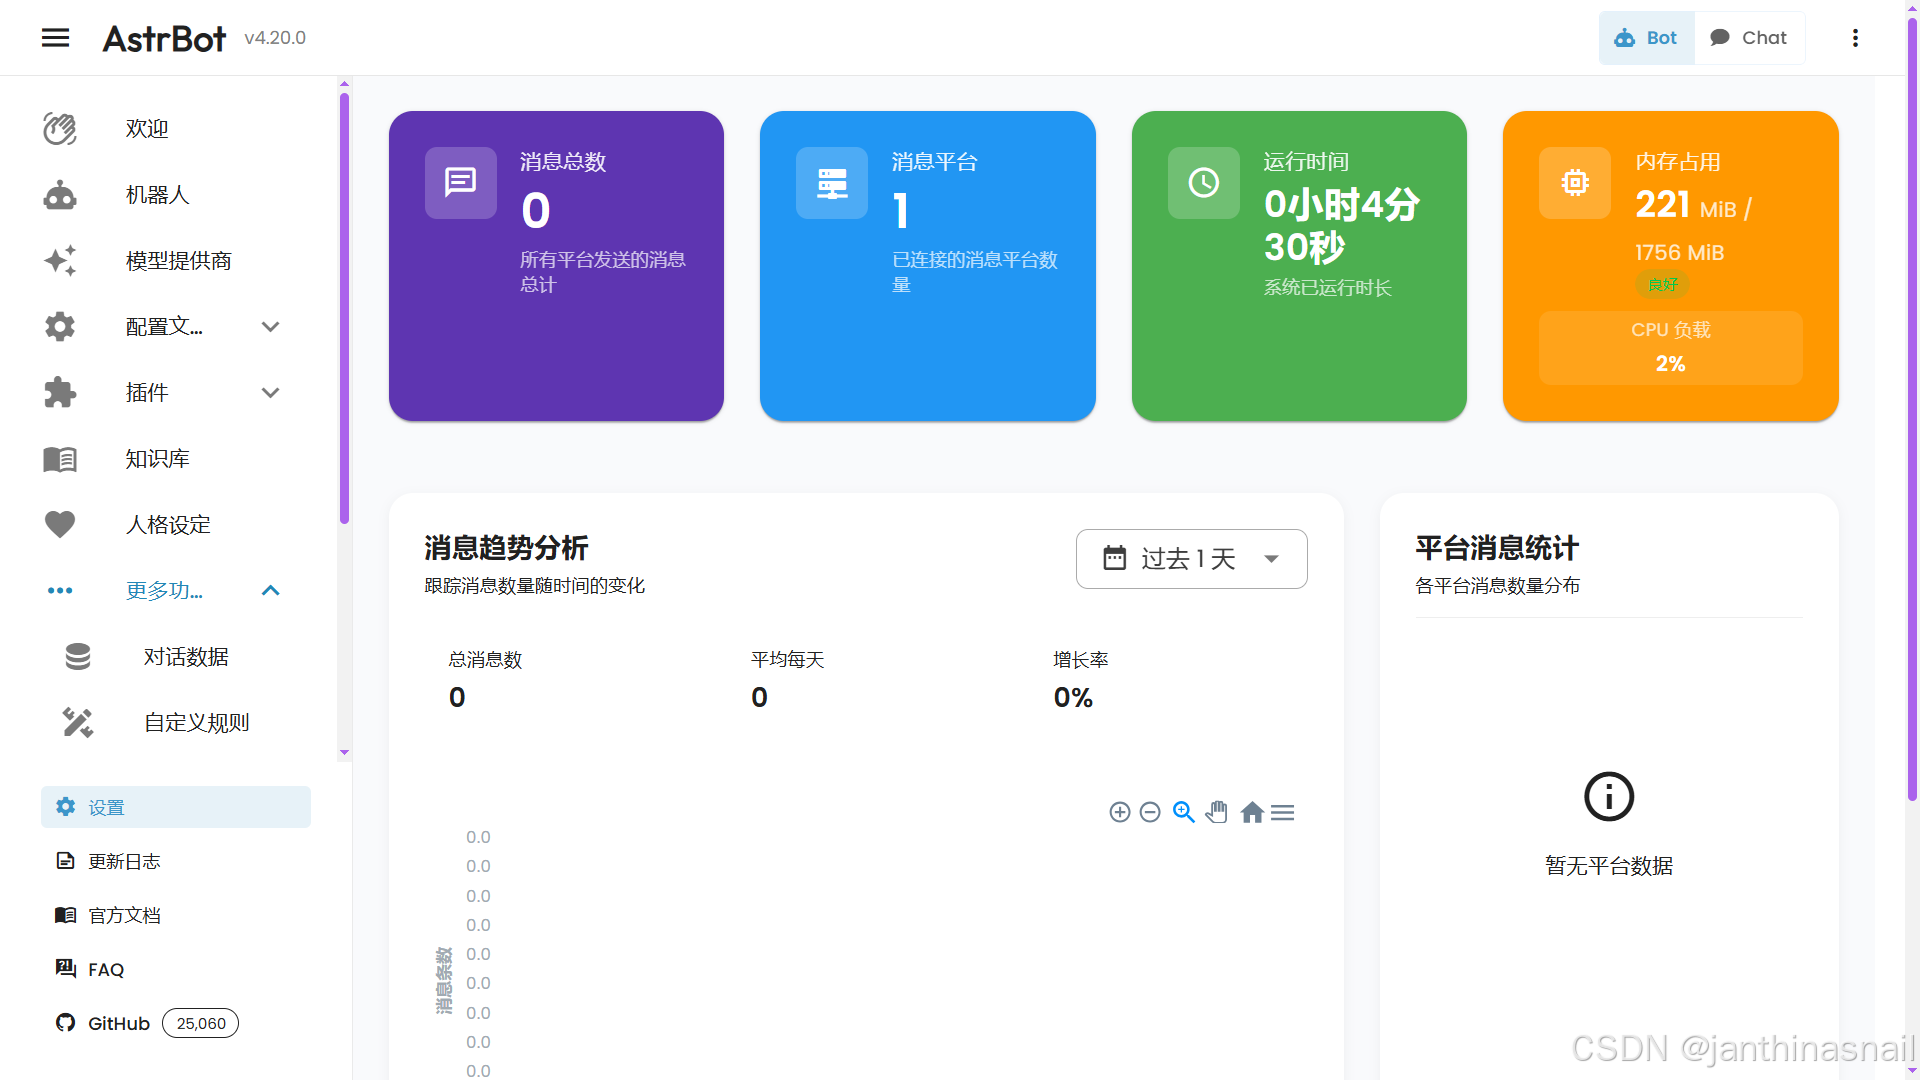Zoom in on the chart
The height and width of the screenshot is (1080, 1920).
(1120, 812)
